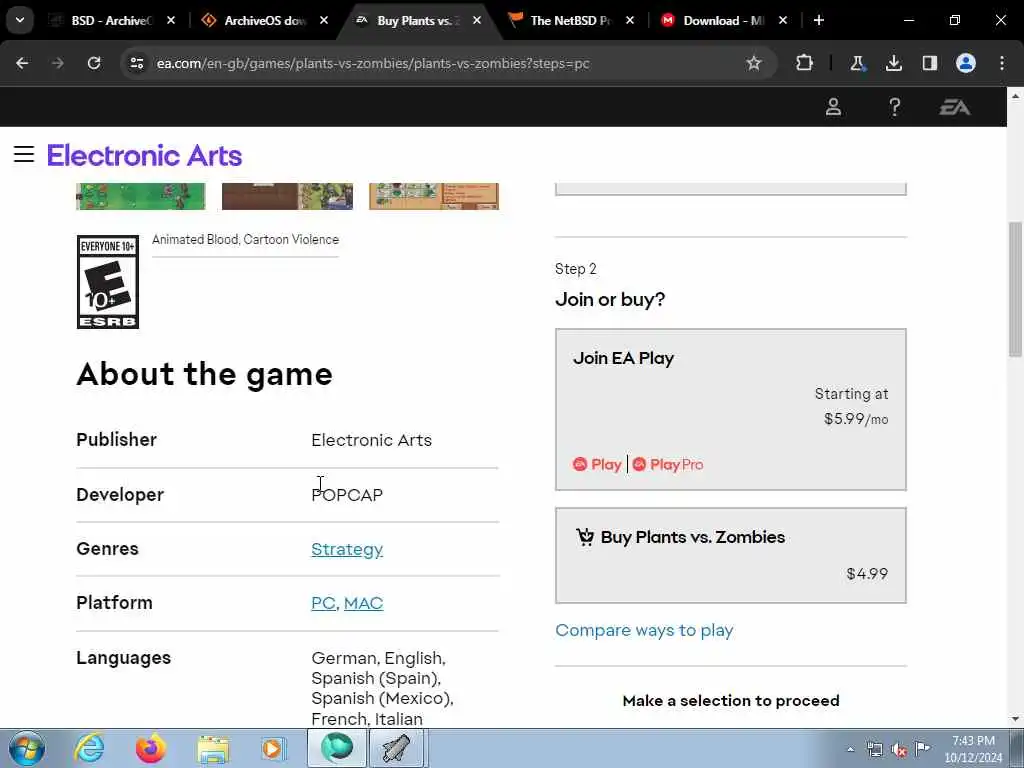Select the POPCAP developer text
The height and width of the screenshot is (768, 1024).
coord(347,495)
